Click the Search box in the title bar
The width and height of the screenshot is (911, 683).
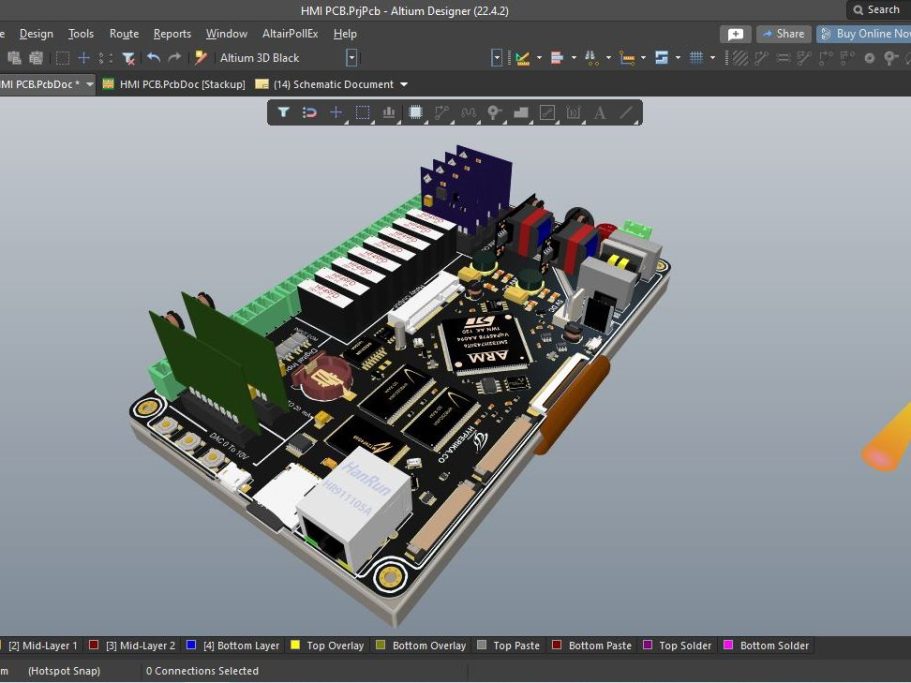point(878,10)
